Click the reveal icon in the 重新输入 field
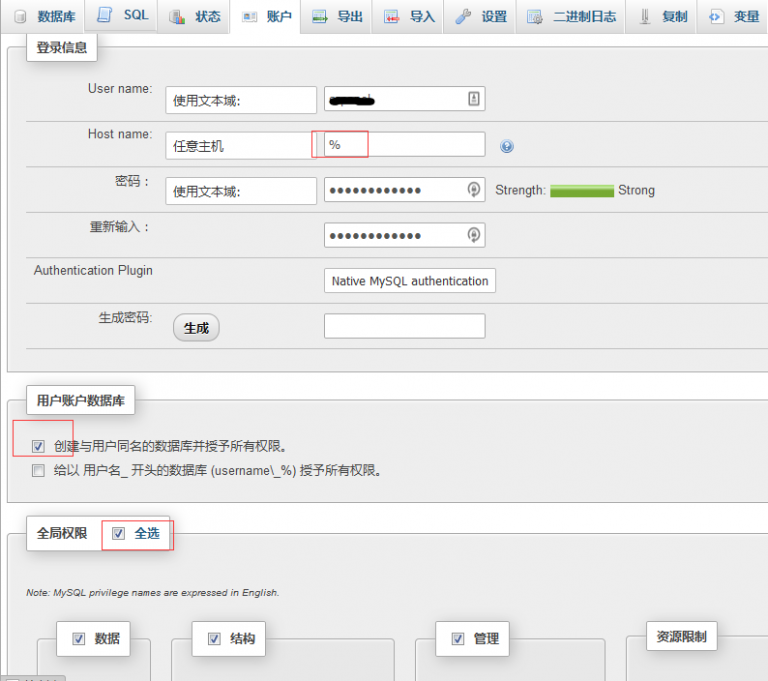Viewport: 768px width, 681px height. pyautogui.click(x=474, y=235)
